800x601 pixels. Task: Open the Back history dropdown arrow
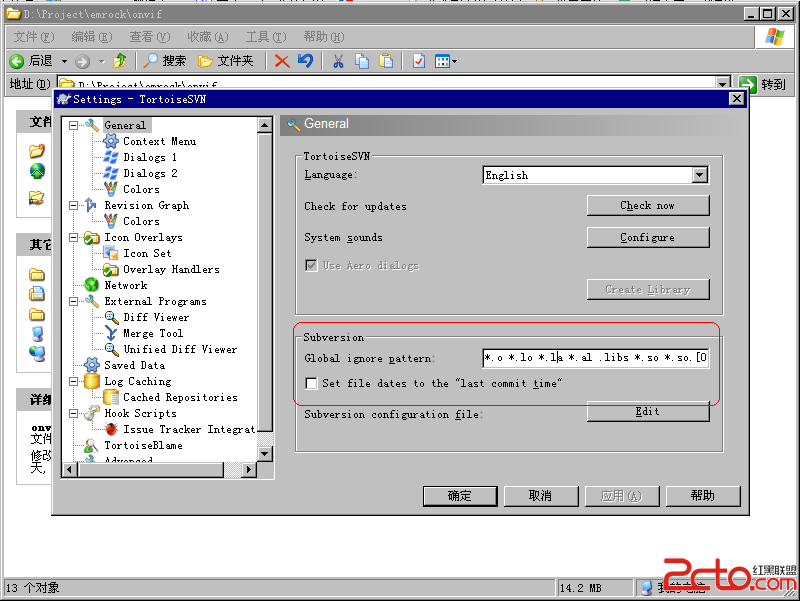[x=64, y=62]
